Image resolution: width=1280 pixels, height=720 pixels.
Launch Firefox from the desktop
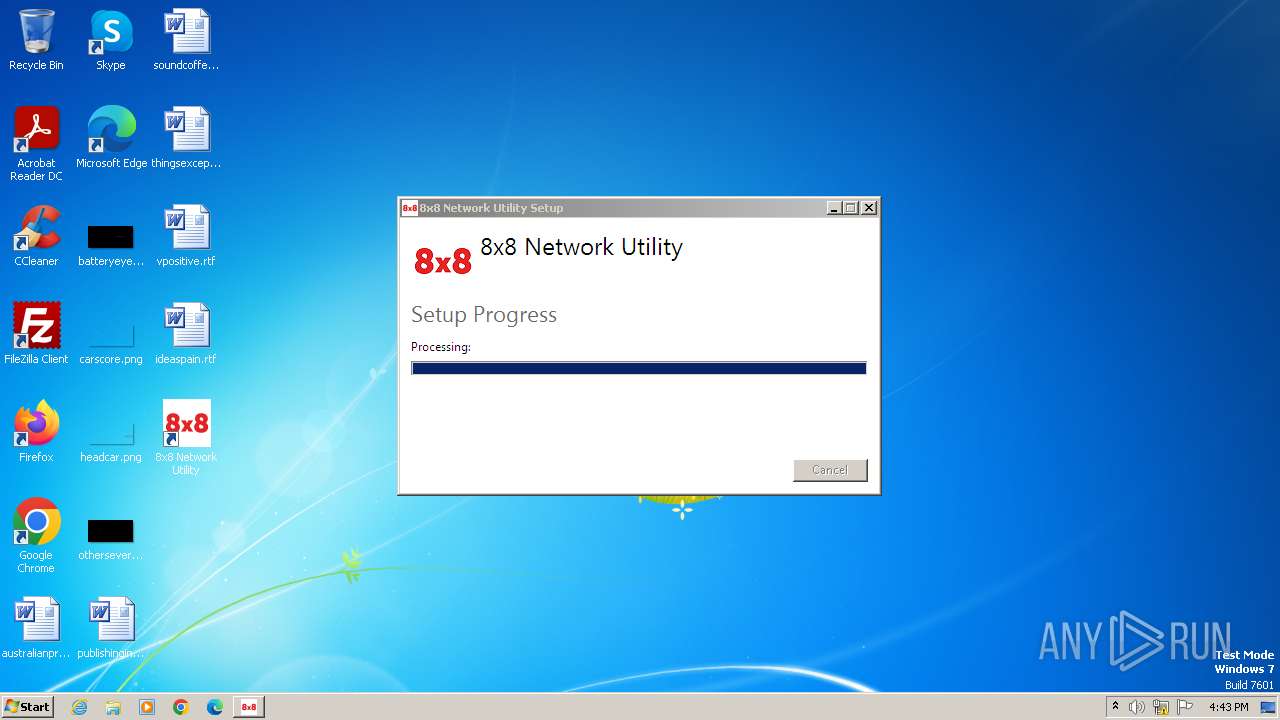click(36, 431)
